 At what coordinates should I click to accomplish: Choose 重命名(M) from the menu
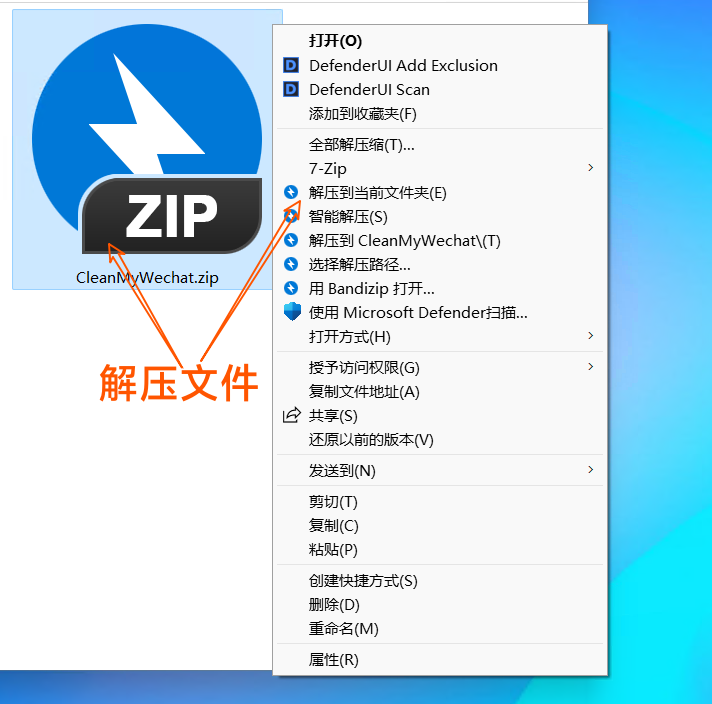(440, 629)
